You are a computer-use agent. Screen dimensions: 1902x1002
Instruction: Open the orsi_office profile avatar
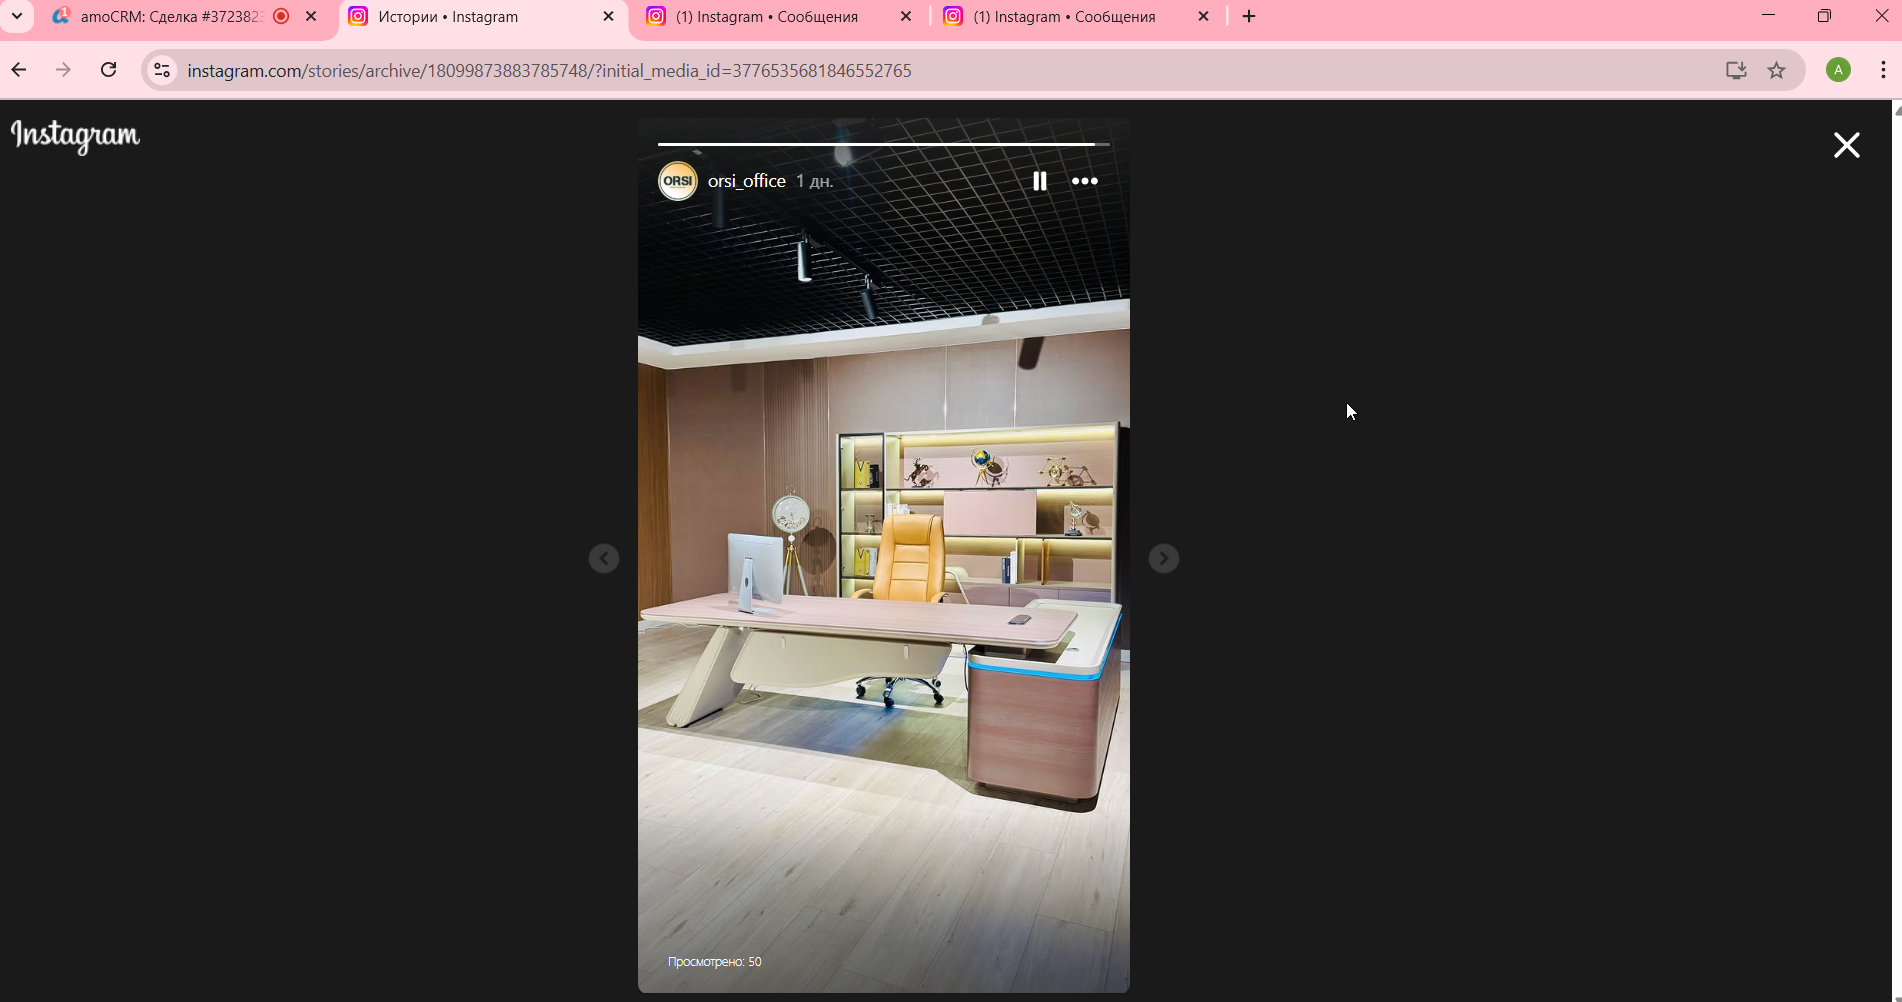[x=678, y=181]
